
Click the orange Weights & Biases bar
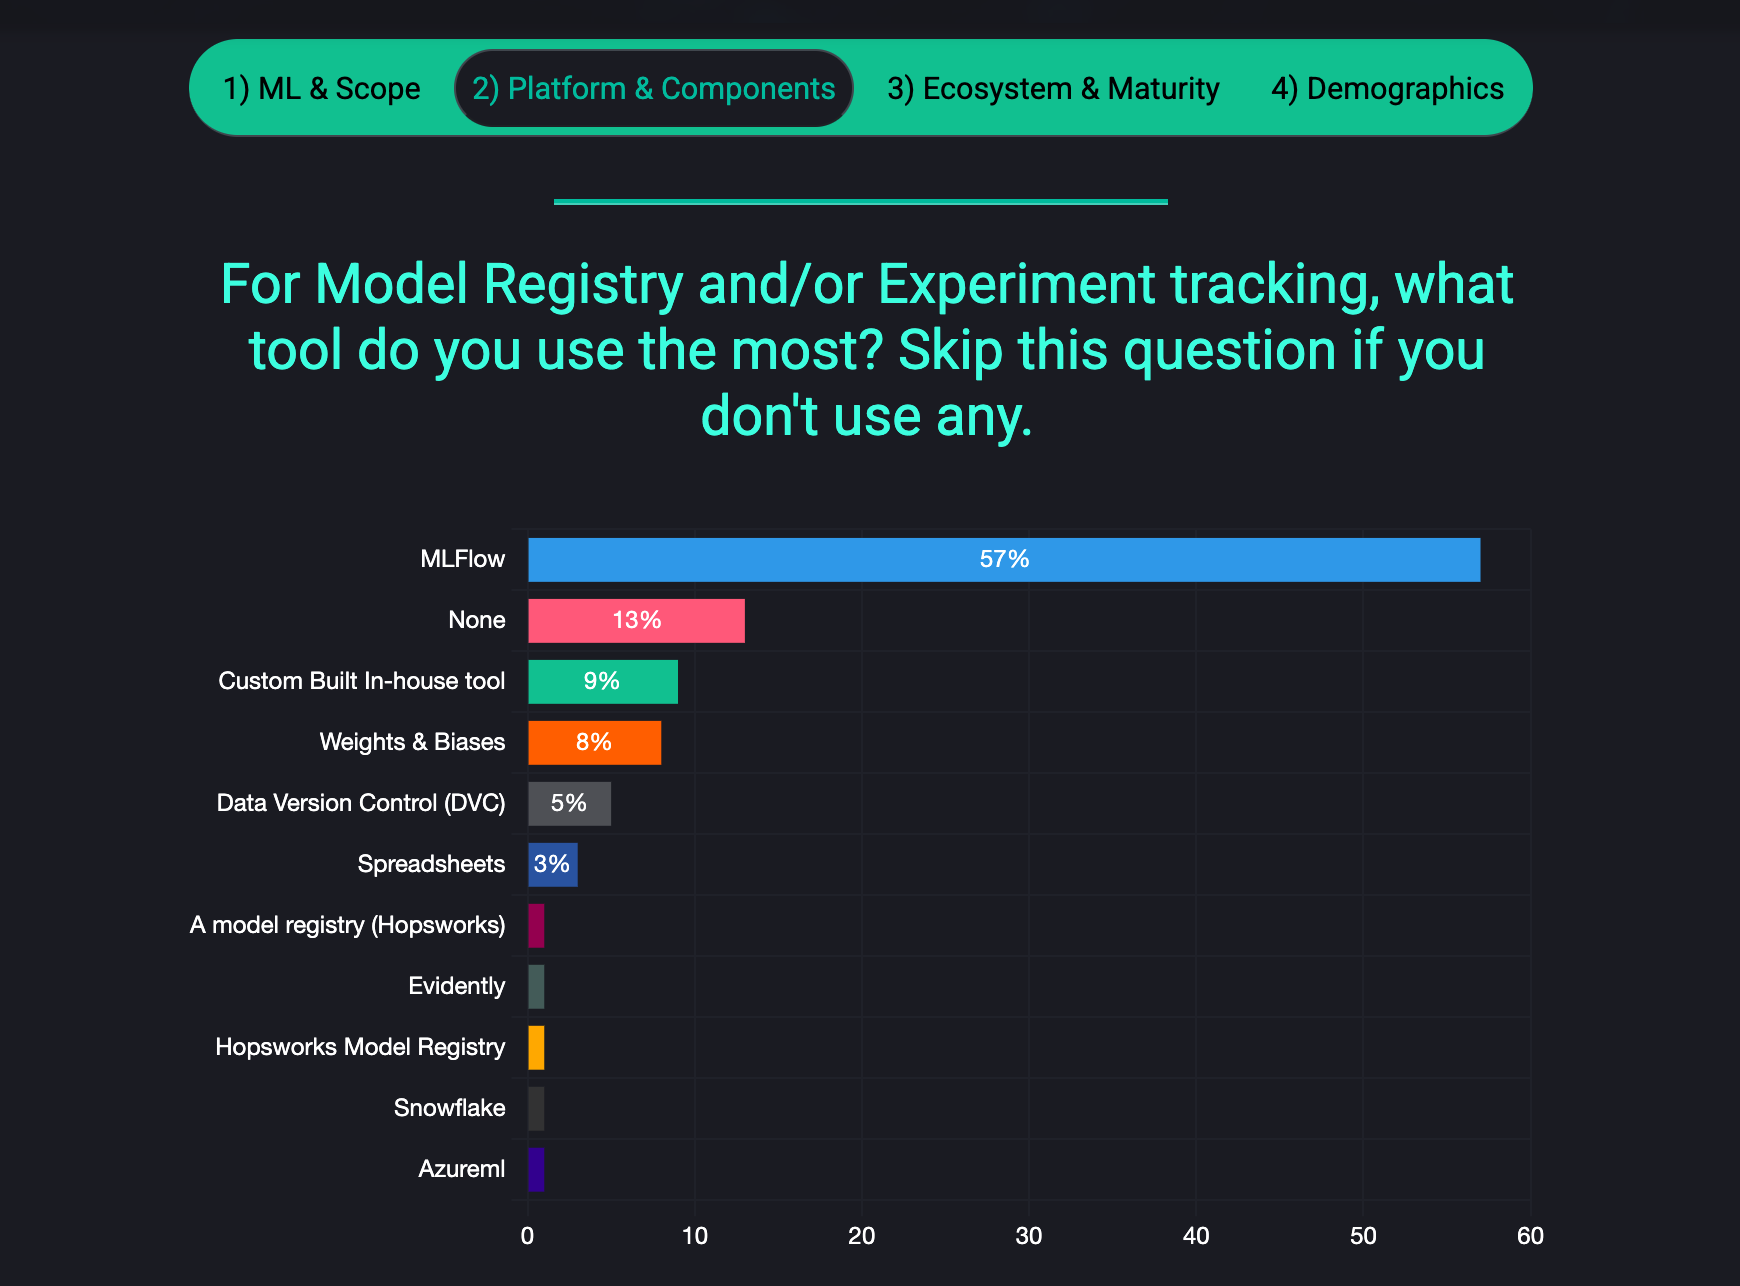click(x=594, y=743)
